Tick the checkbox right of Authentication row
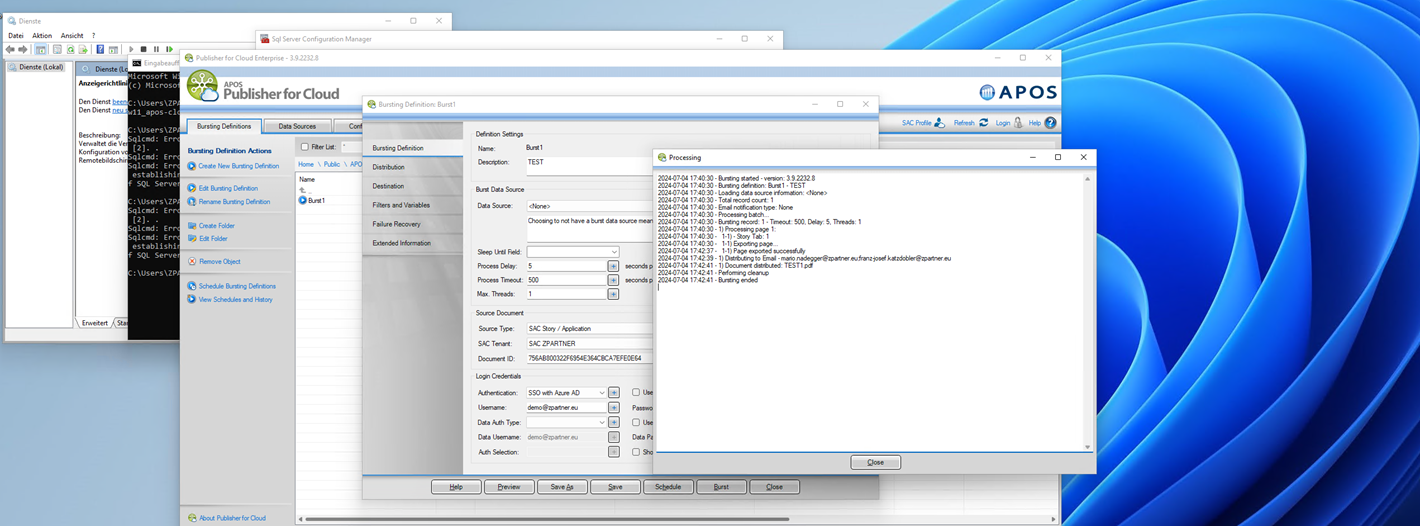Viewport: 1420px width, 526px height. [636, 393]
